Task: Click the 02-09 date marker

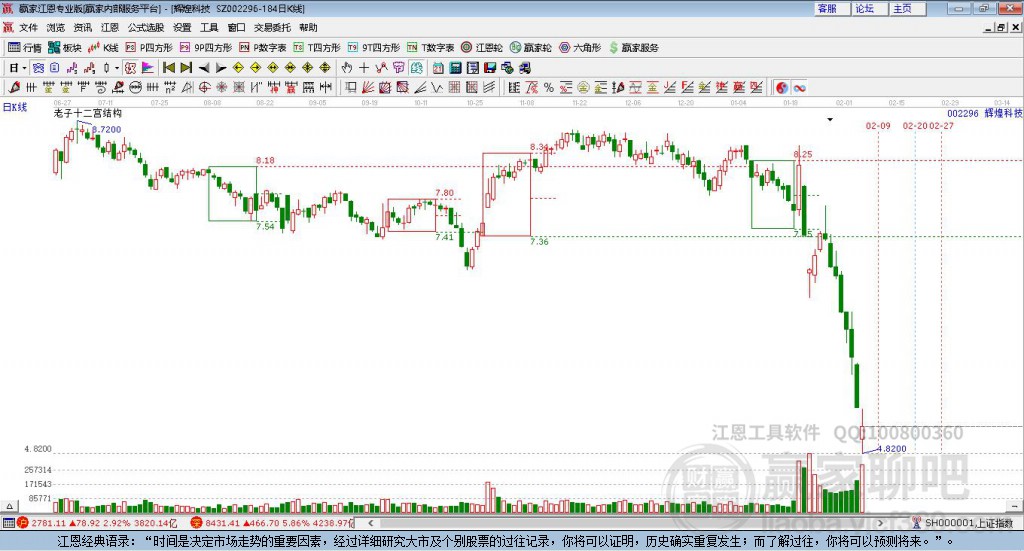Action: (x=878, y=126)
